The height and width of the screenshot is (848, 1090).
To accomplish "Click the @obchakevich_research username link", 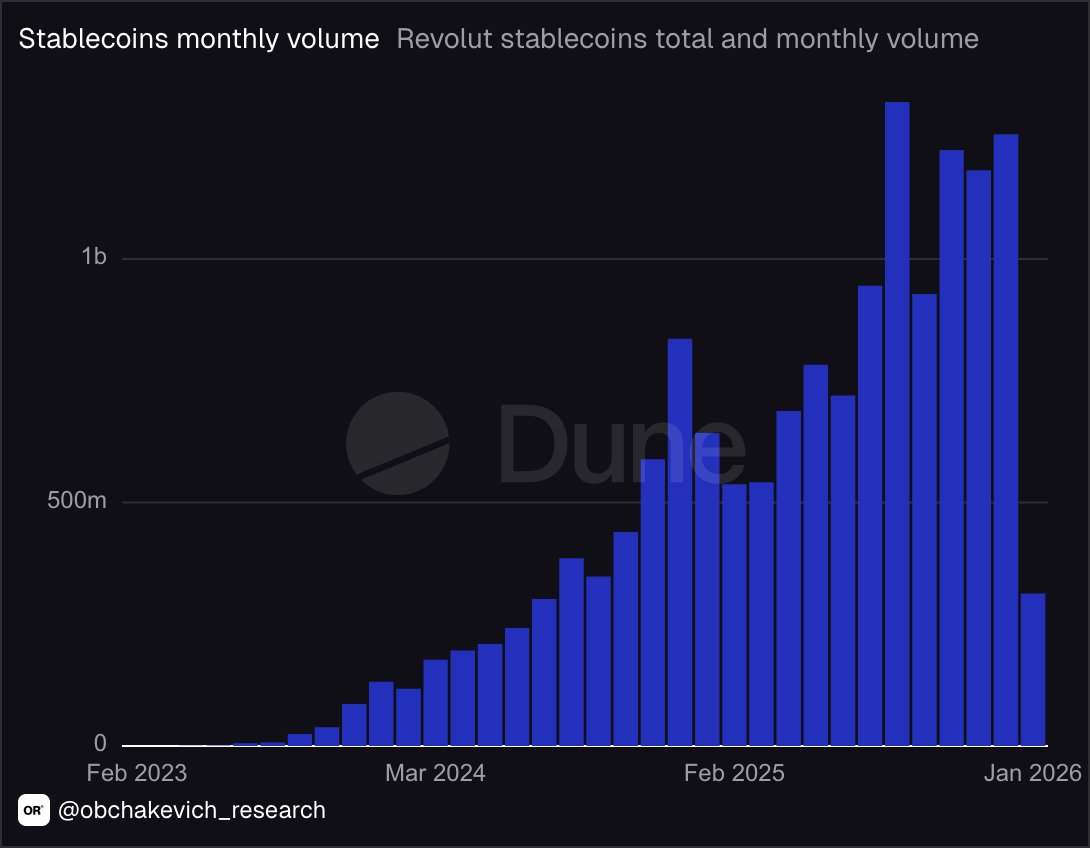I will 190,811.
